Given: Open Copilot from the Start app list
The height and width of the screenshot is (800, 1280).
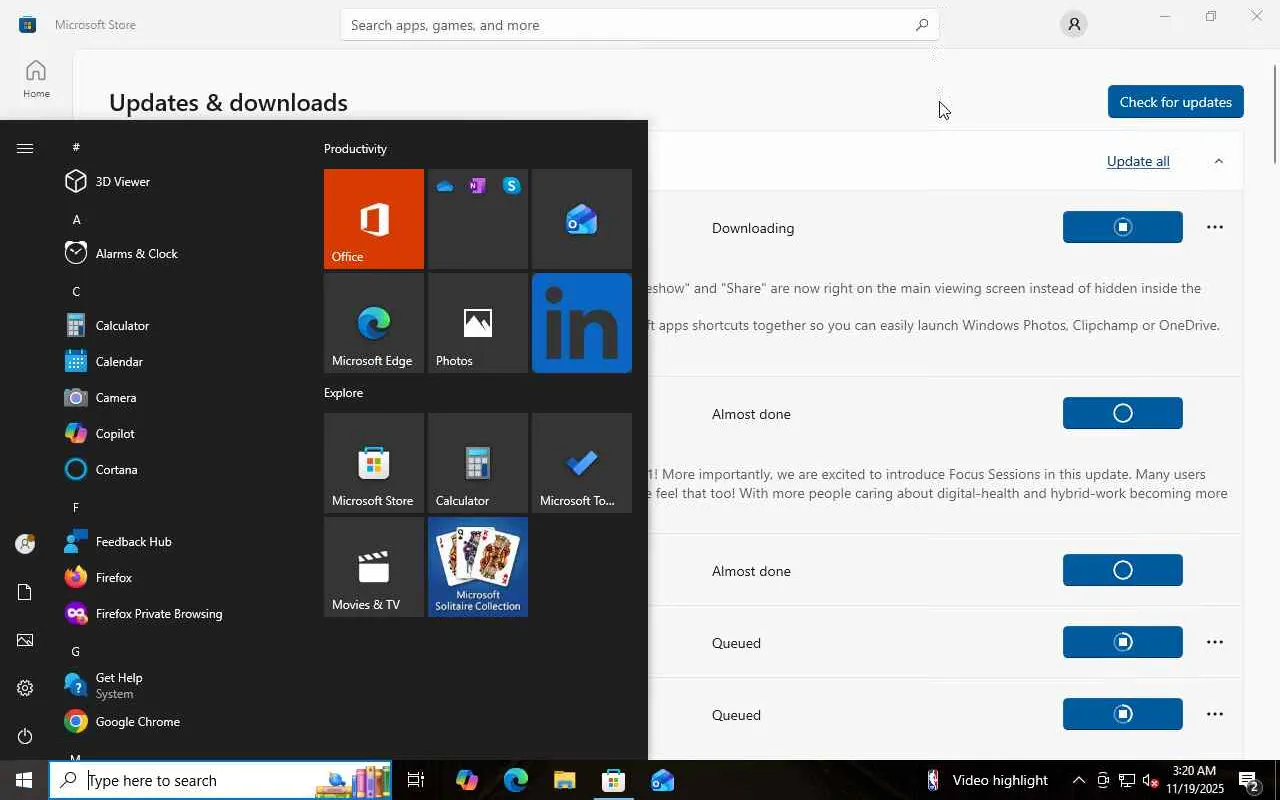Looking at the screenshot, I should tap(180, 434).
